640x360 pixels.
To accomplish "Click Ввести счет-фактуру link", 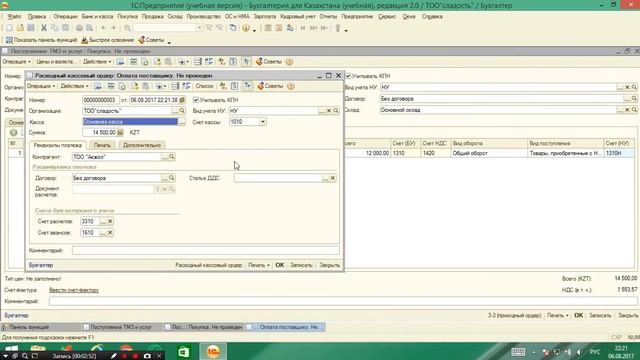I will click(x=74, y=290).
